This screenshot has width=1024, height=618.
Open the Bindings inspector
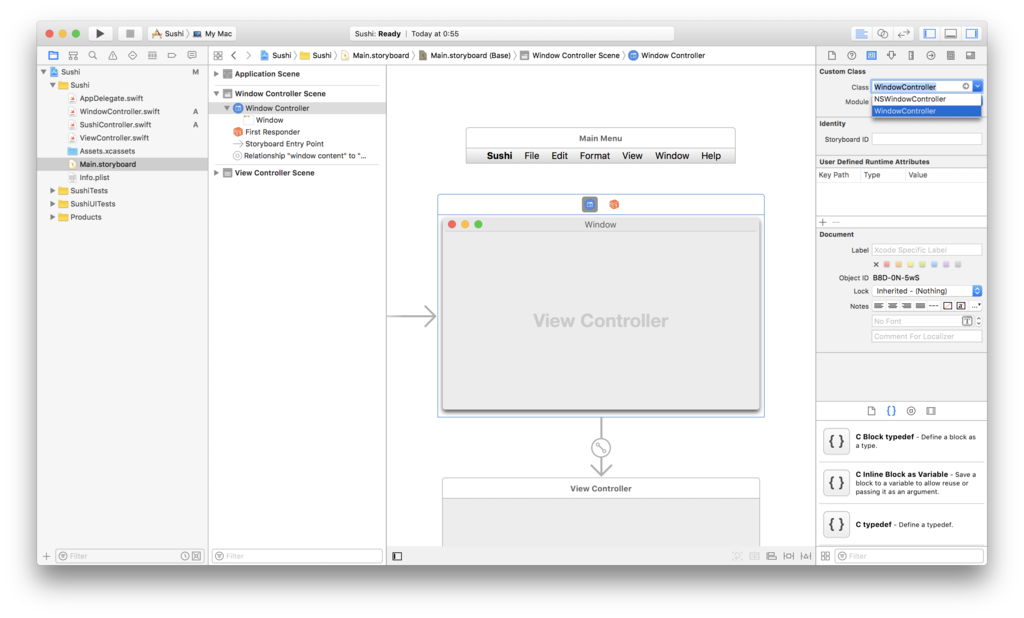point(951,56)
